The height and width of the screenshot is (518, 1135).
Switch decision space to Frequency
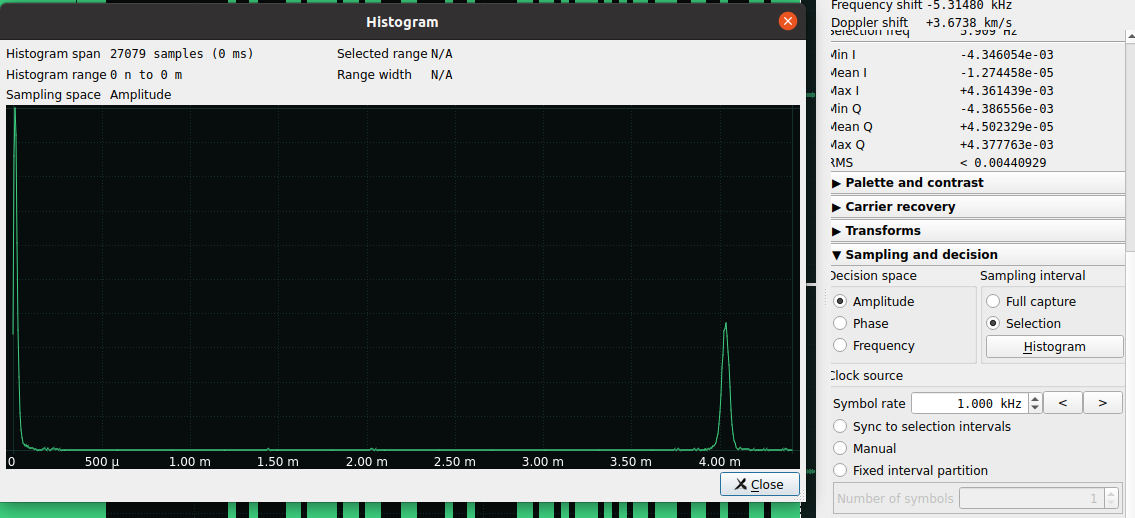(840, 346)
